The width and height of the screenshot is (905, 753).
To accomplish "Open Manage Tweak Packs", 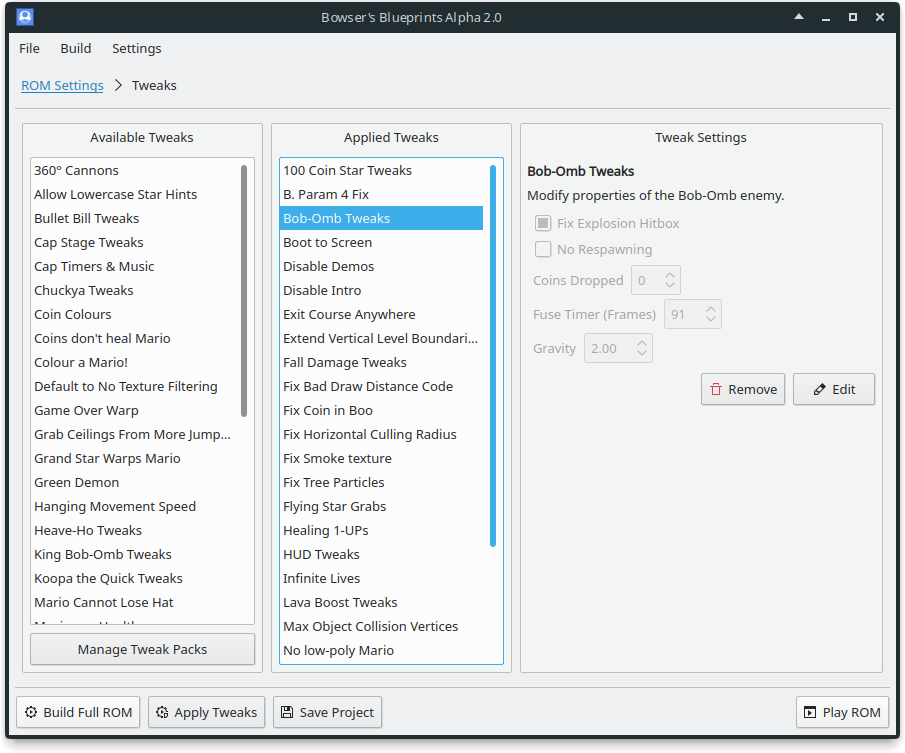I will [143, 649].
